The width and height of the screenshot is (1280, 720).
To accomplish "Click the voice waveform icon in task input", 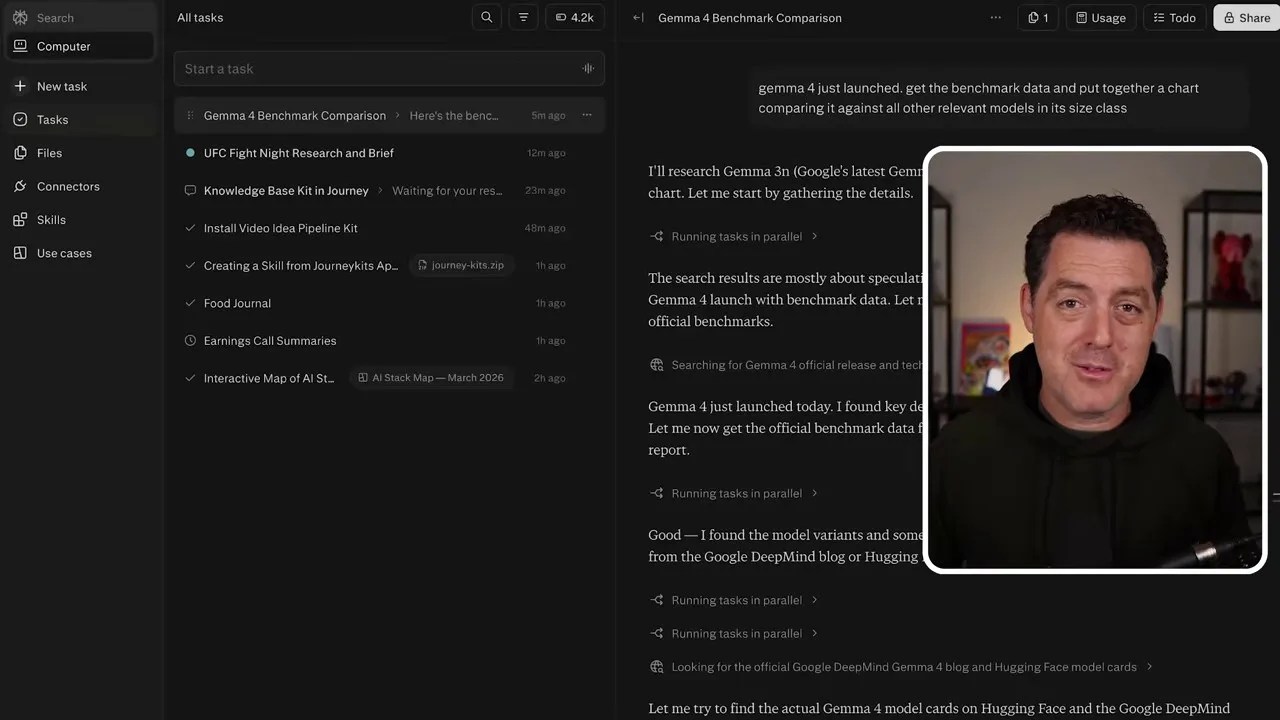I will coord(588,69).
